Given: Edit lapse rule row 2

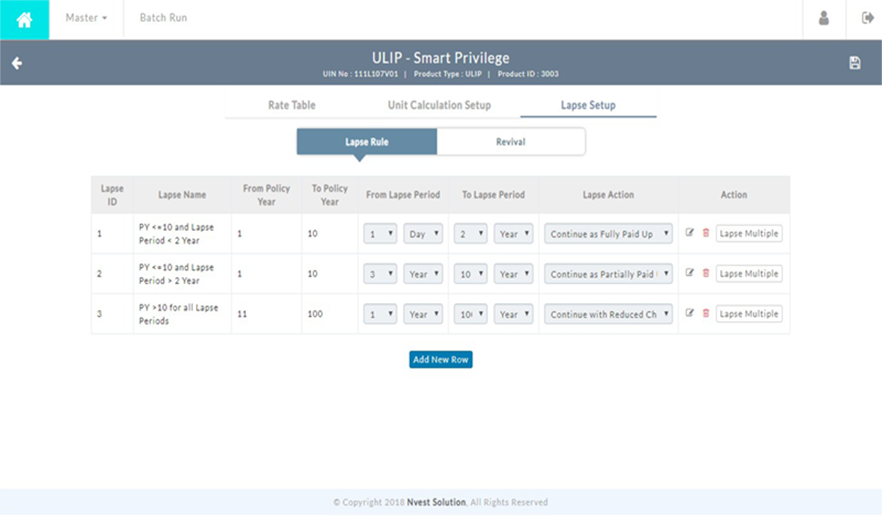Looking at the screenshot, I should point(690,273).
